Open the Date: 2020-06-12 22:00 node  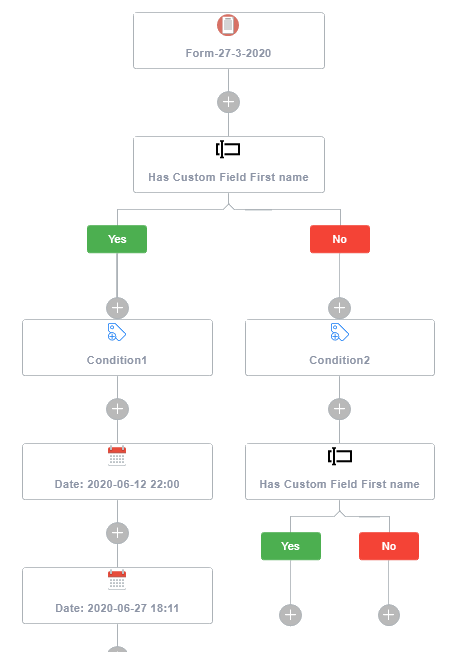pyautogui.click(x=117, y=472)
